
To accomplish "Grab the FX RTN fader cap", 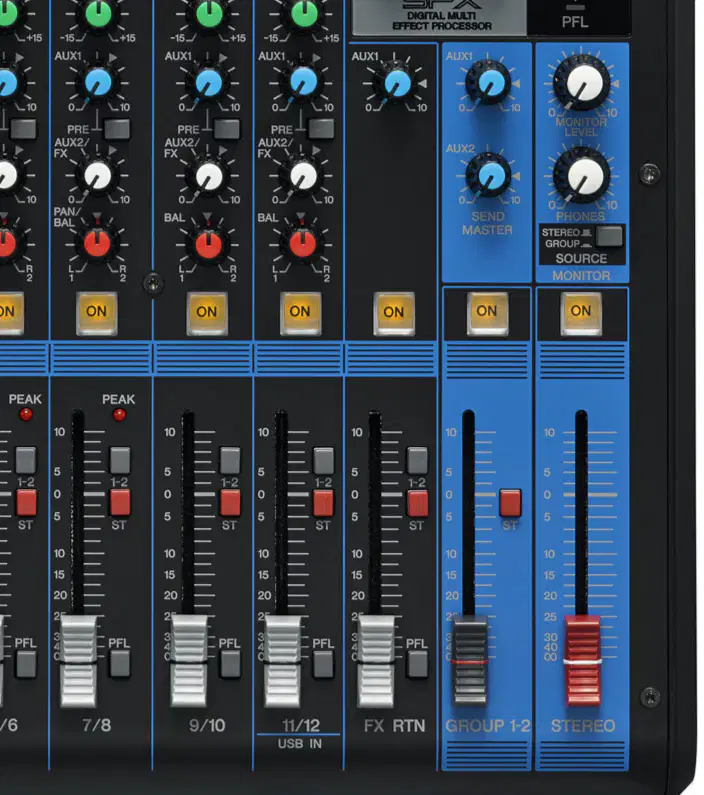I will 376,661.
